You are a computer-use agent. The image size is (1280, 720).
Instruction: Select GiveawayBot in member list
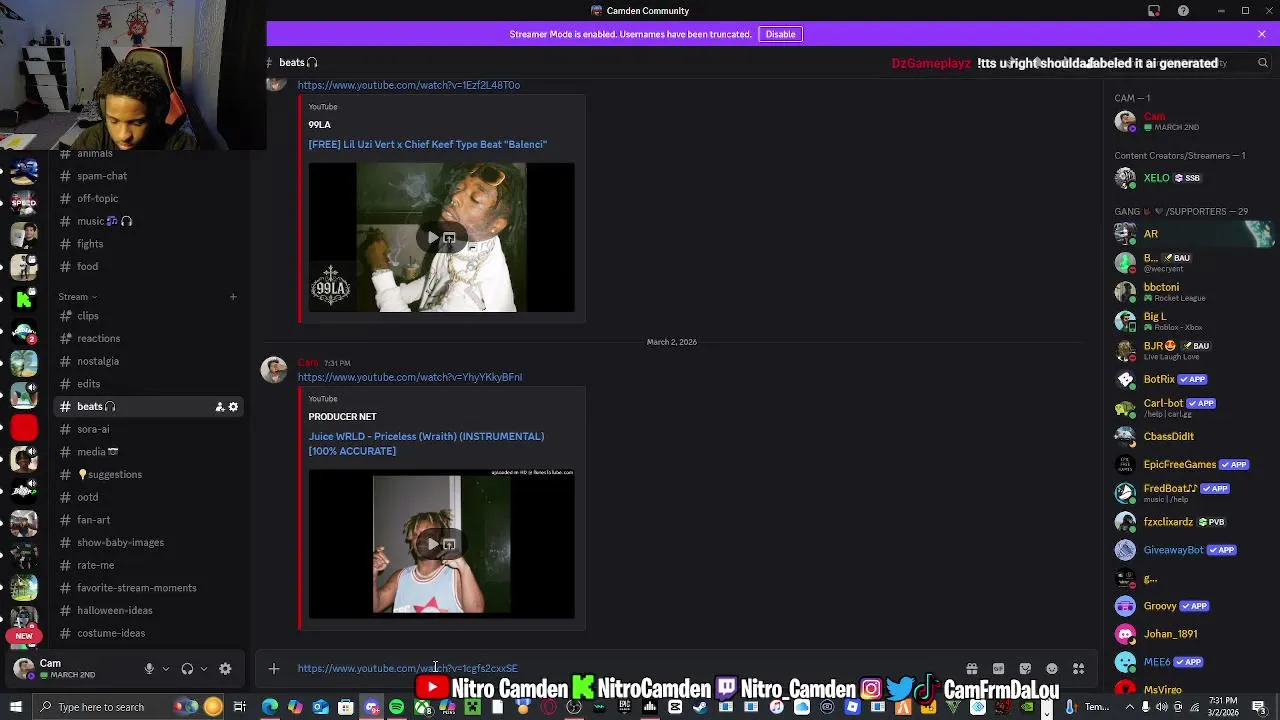[x=1189, y=550]
